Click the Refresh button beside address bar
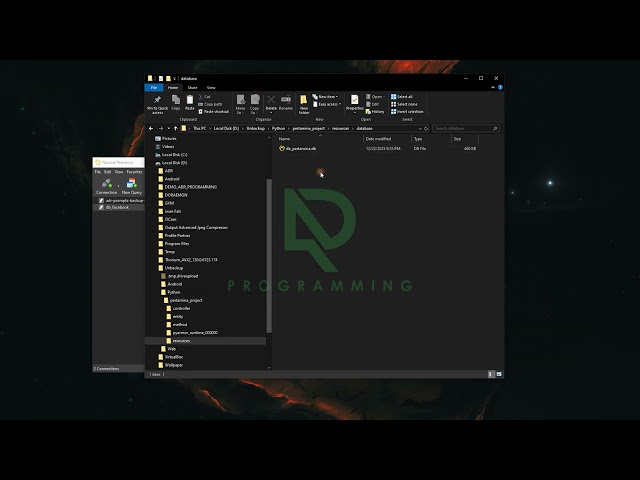The image size is (640, 480). [426, 129]
